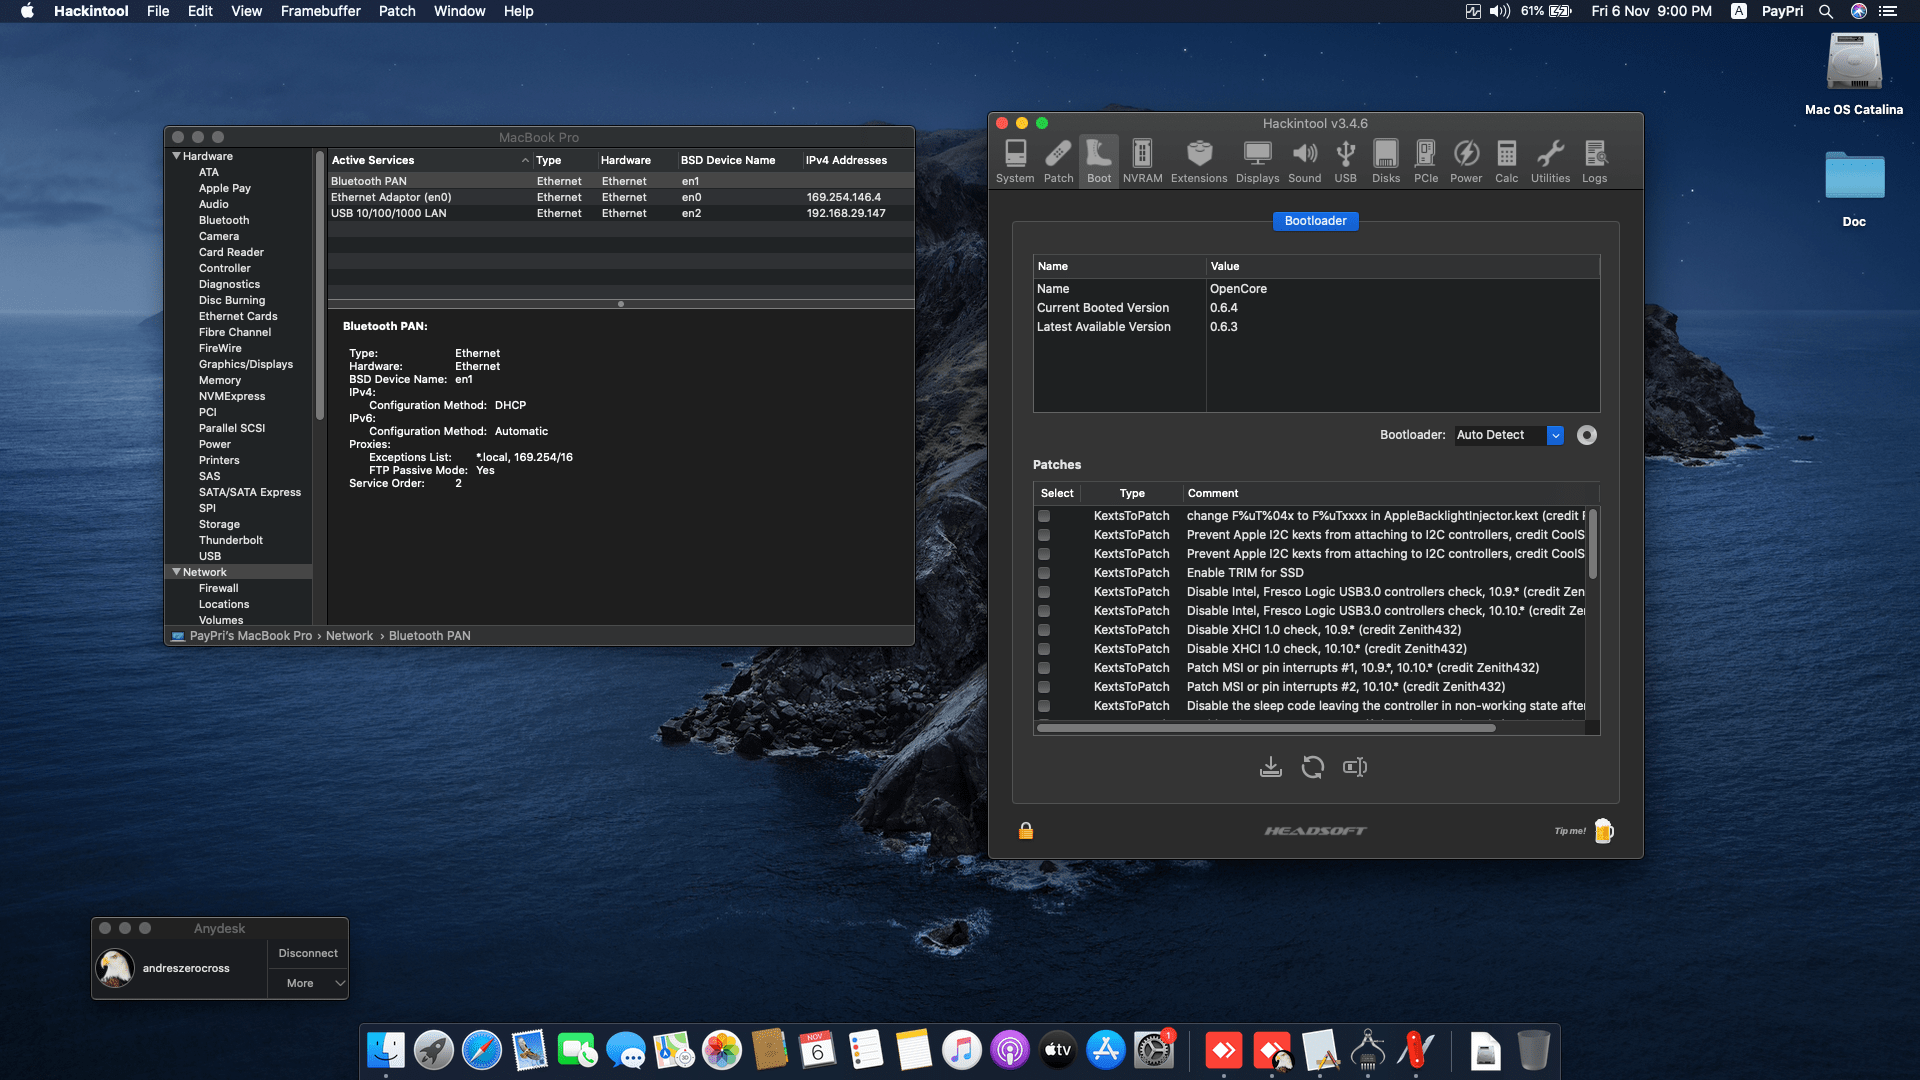Open the PCIe toolbar section
The width and height of the screenshot is (1920, 1080).
(x=1426, y=161)
